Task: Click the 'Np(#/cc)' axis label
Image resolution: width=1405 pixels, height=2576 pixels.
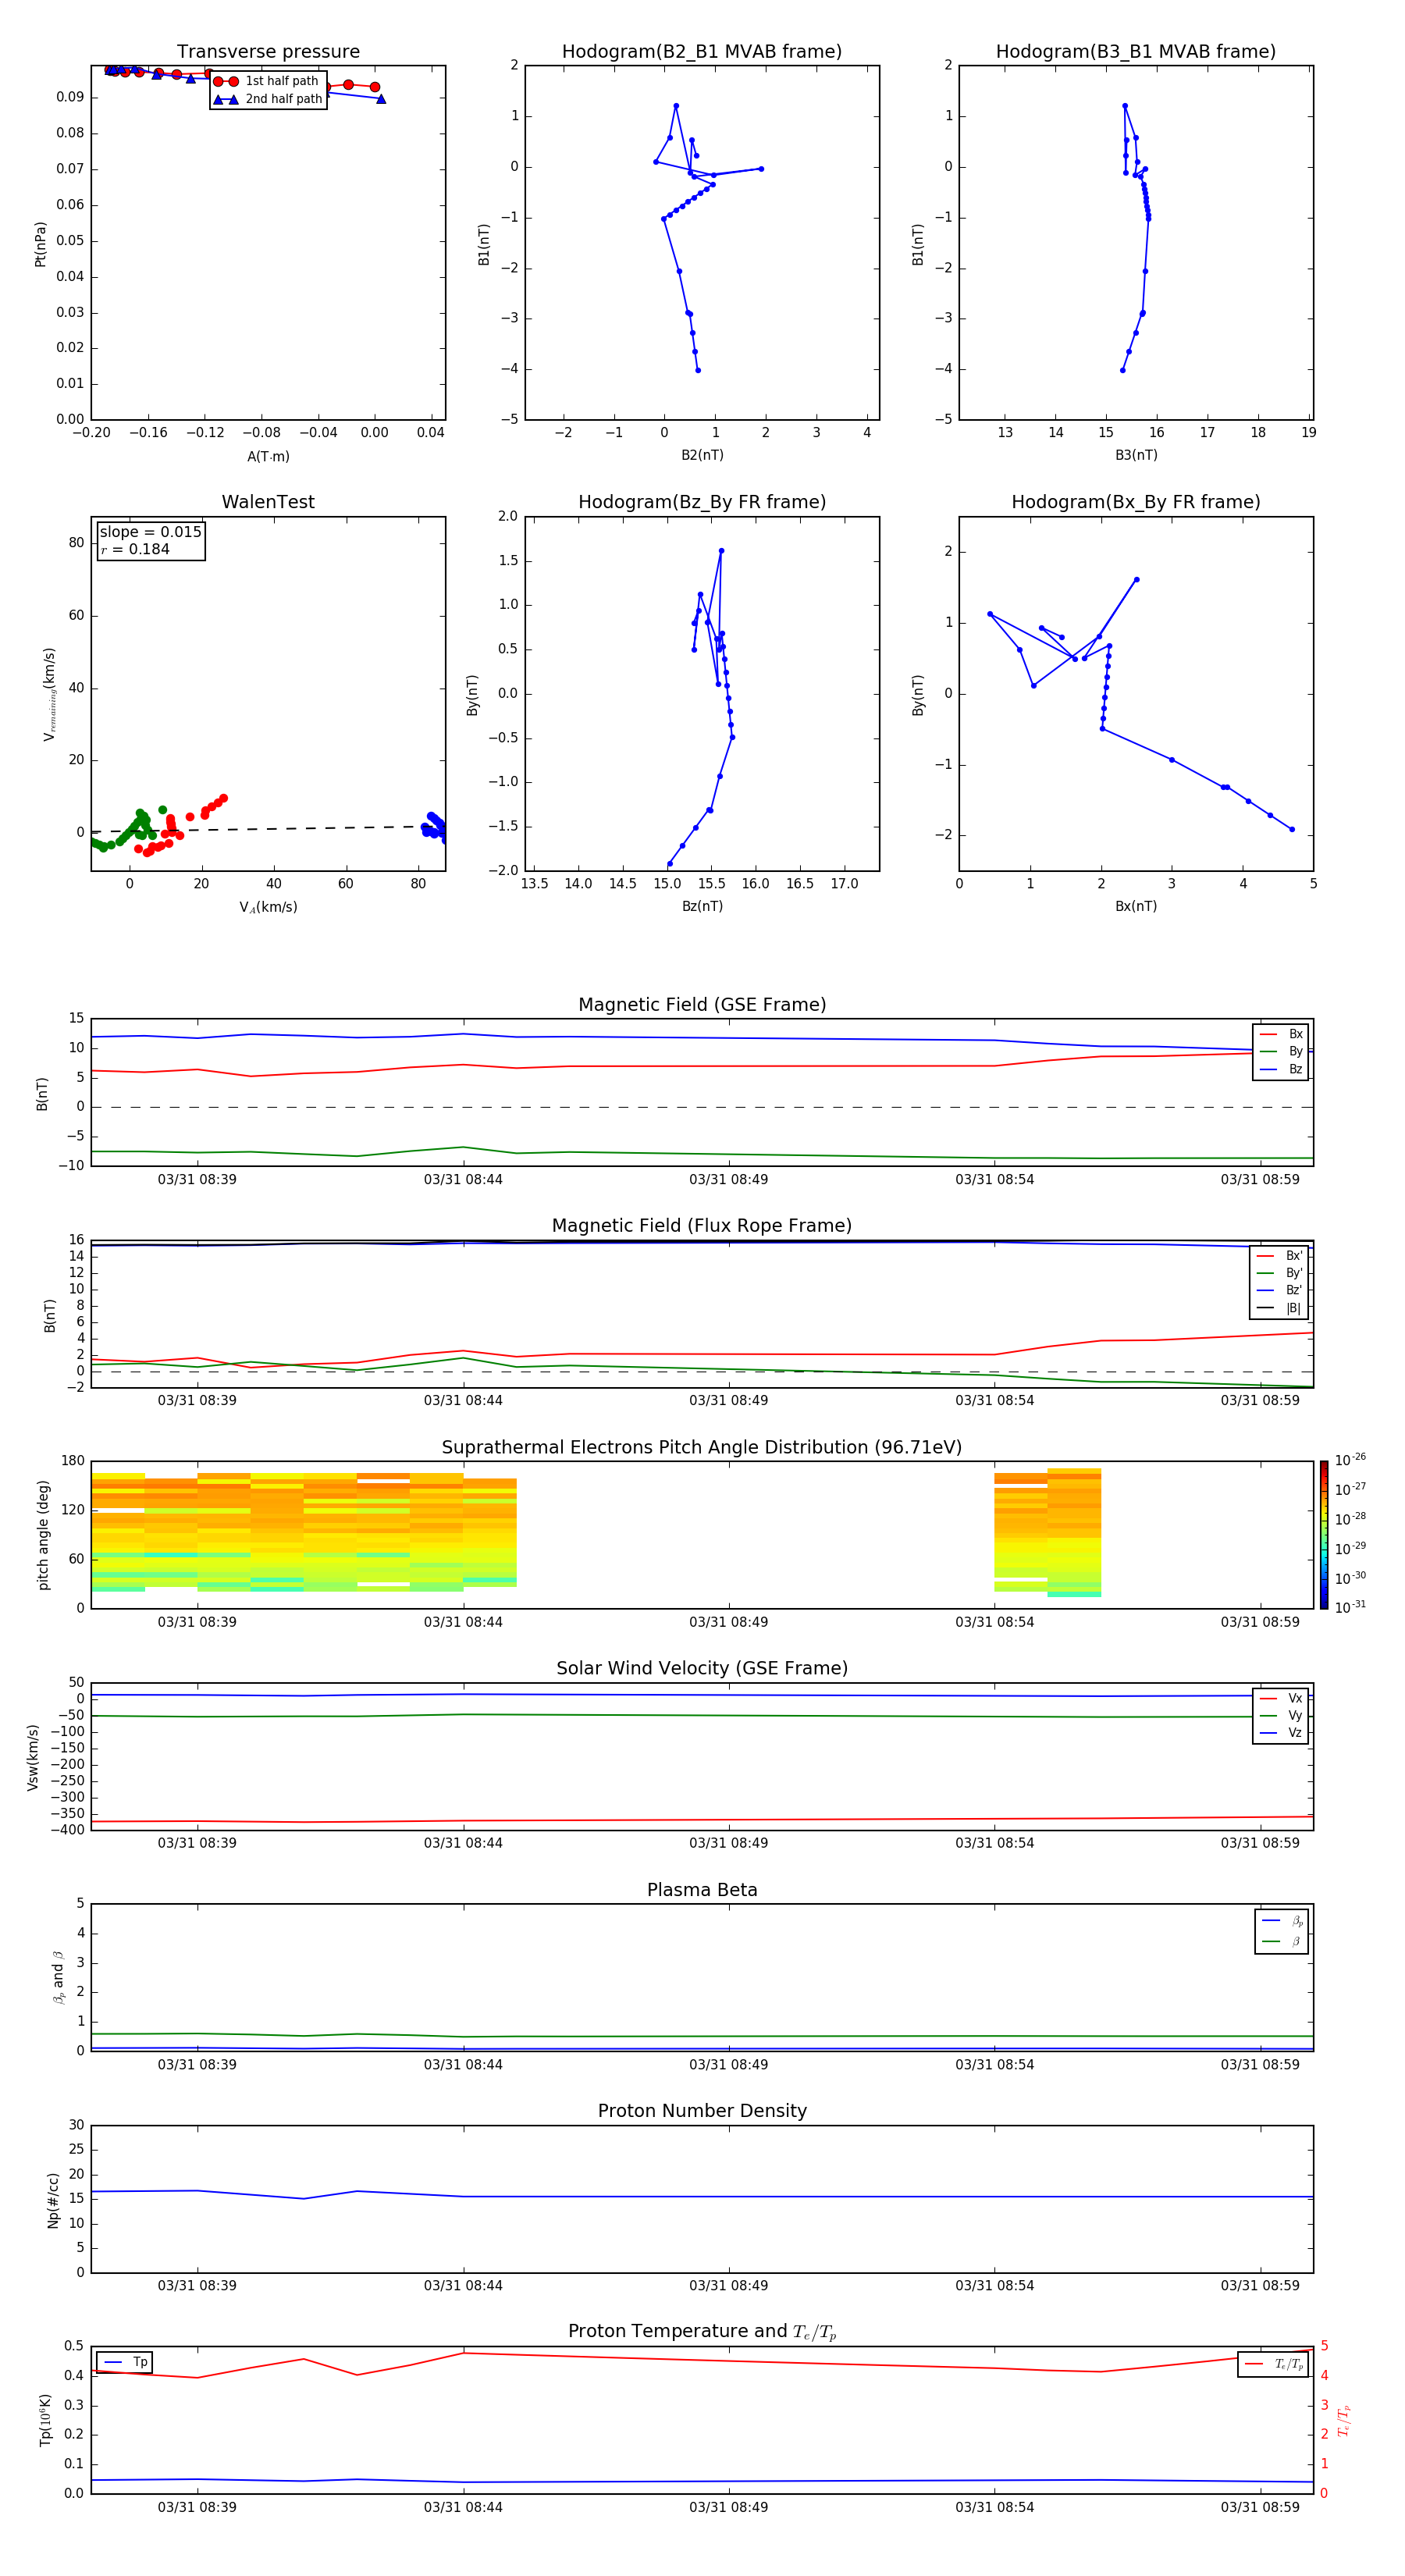Action: click(x=54, y=2200)
